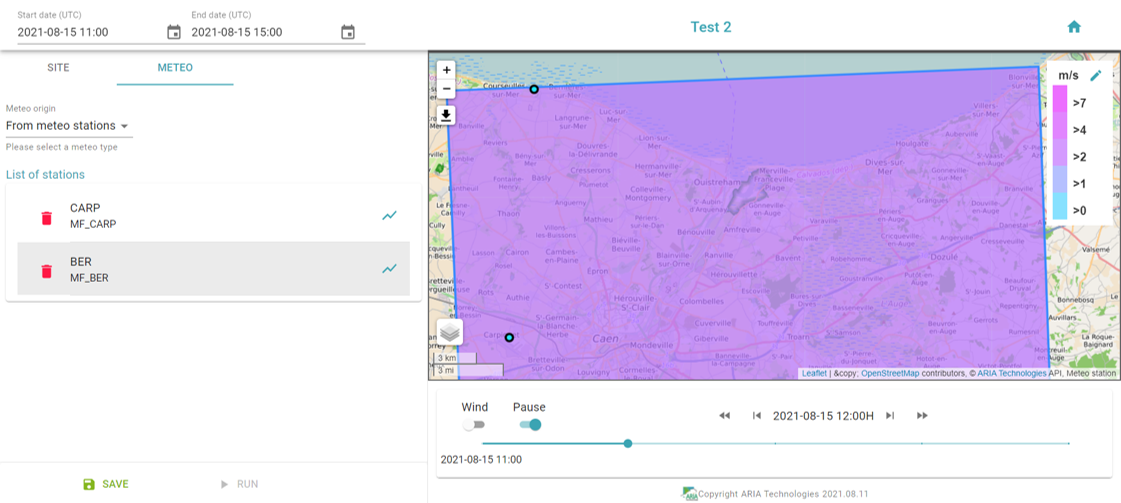
Task: Click the RUN button
Action: click(239, 484)
